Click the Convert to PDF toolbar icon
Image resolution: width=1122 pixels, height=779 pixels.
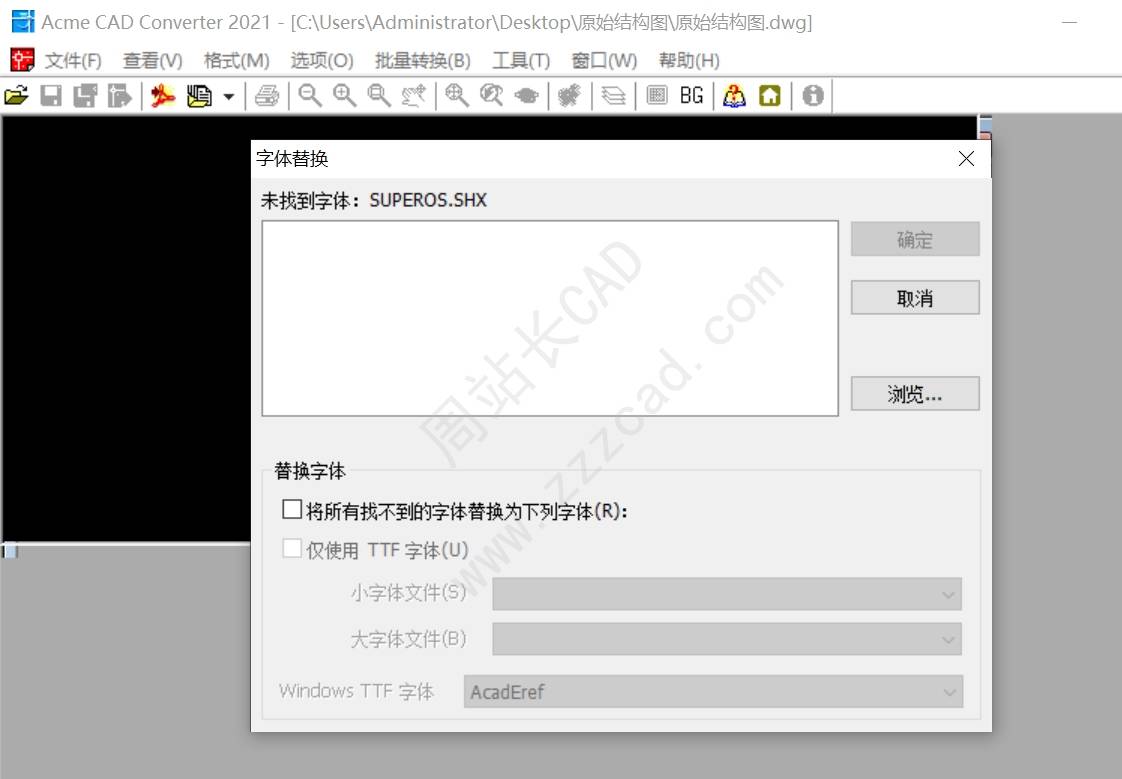[x=163, y=96]
